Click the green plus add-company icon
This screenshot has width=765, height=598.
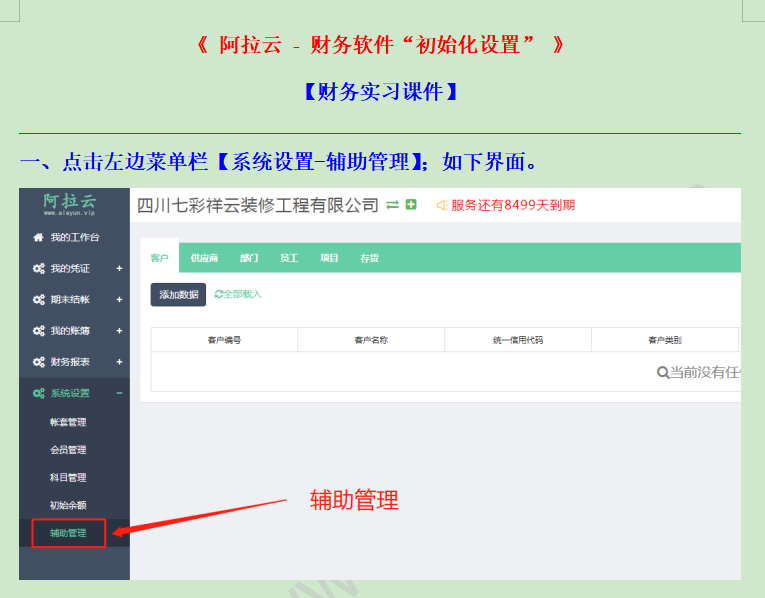coord(411,204)
